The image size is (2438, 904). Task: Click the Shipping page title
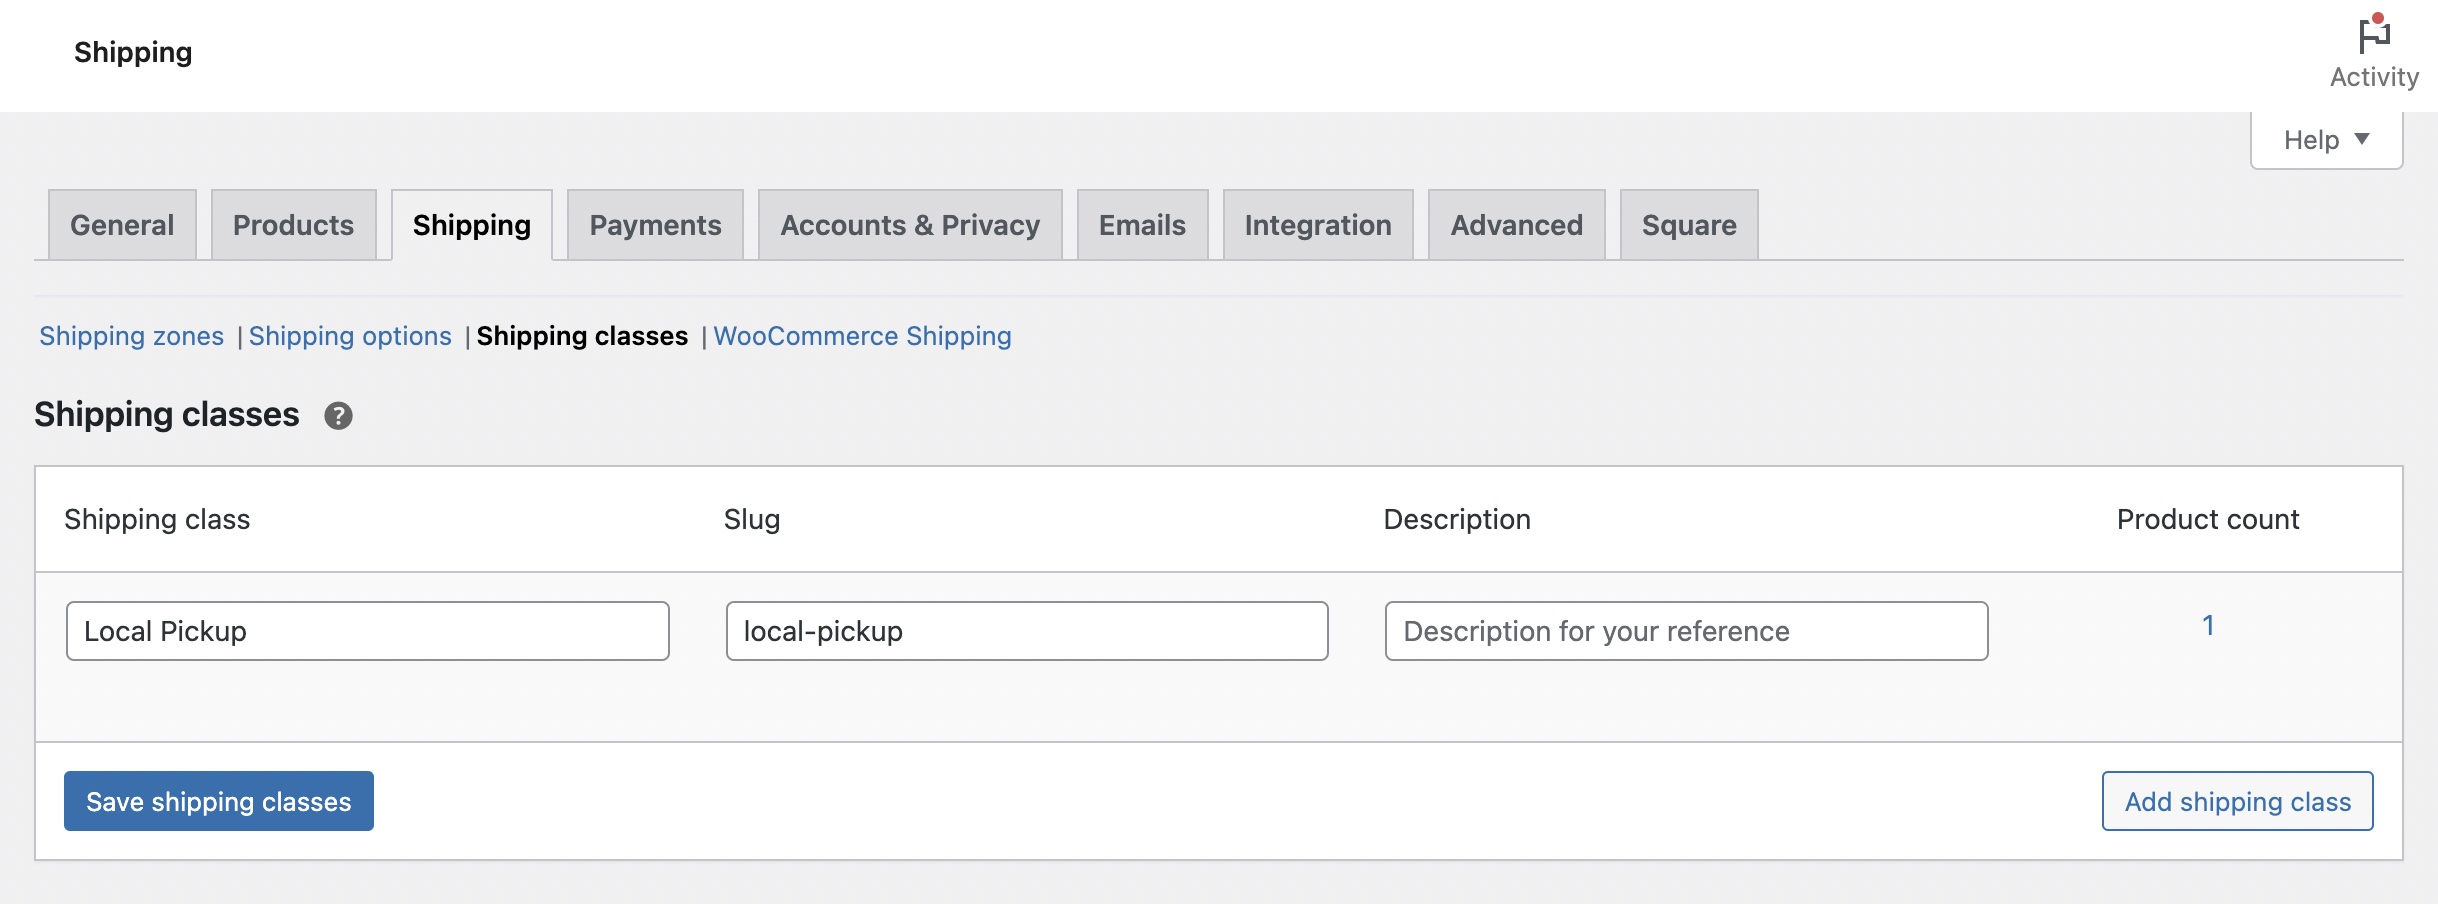133,52
